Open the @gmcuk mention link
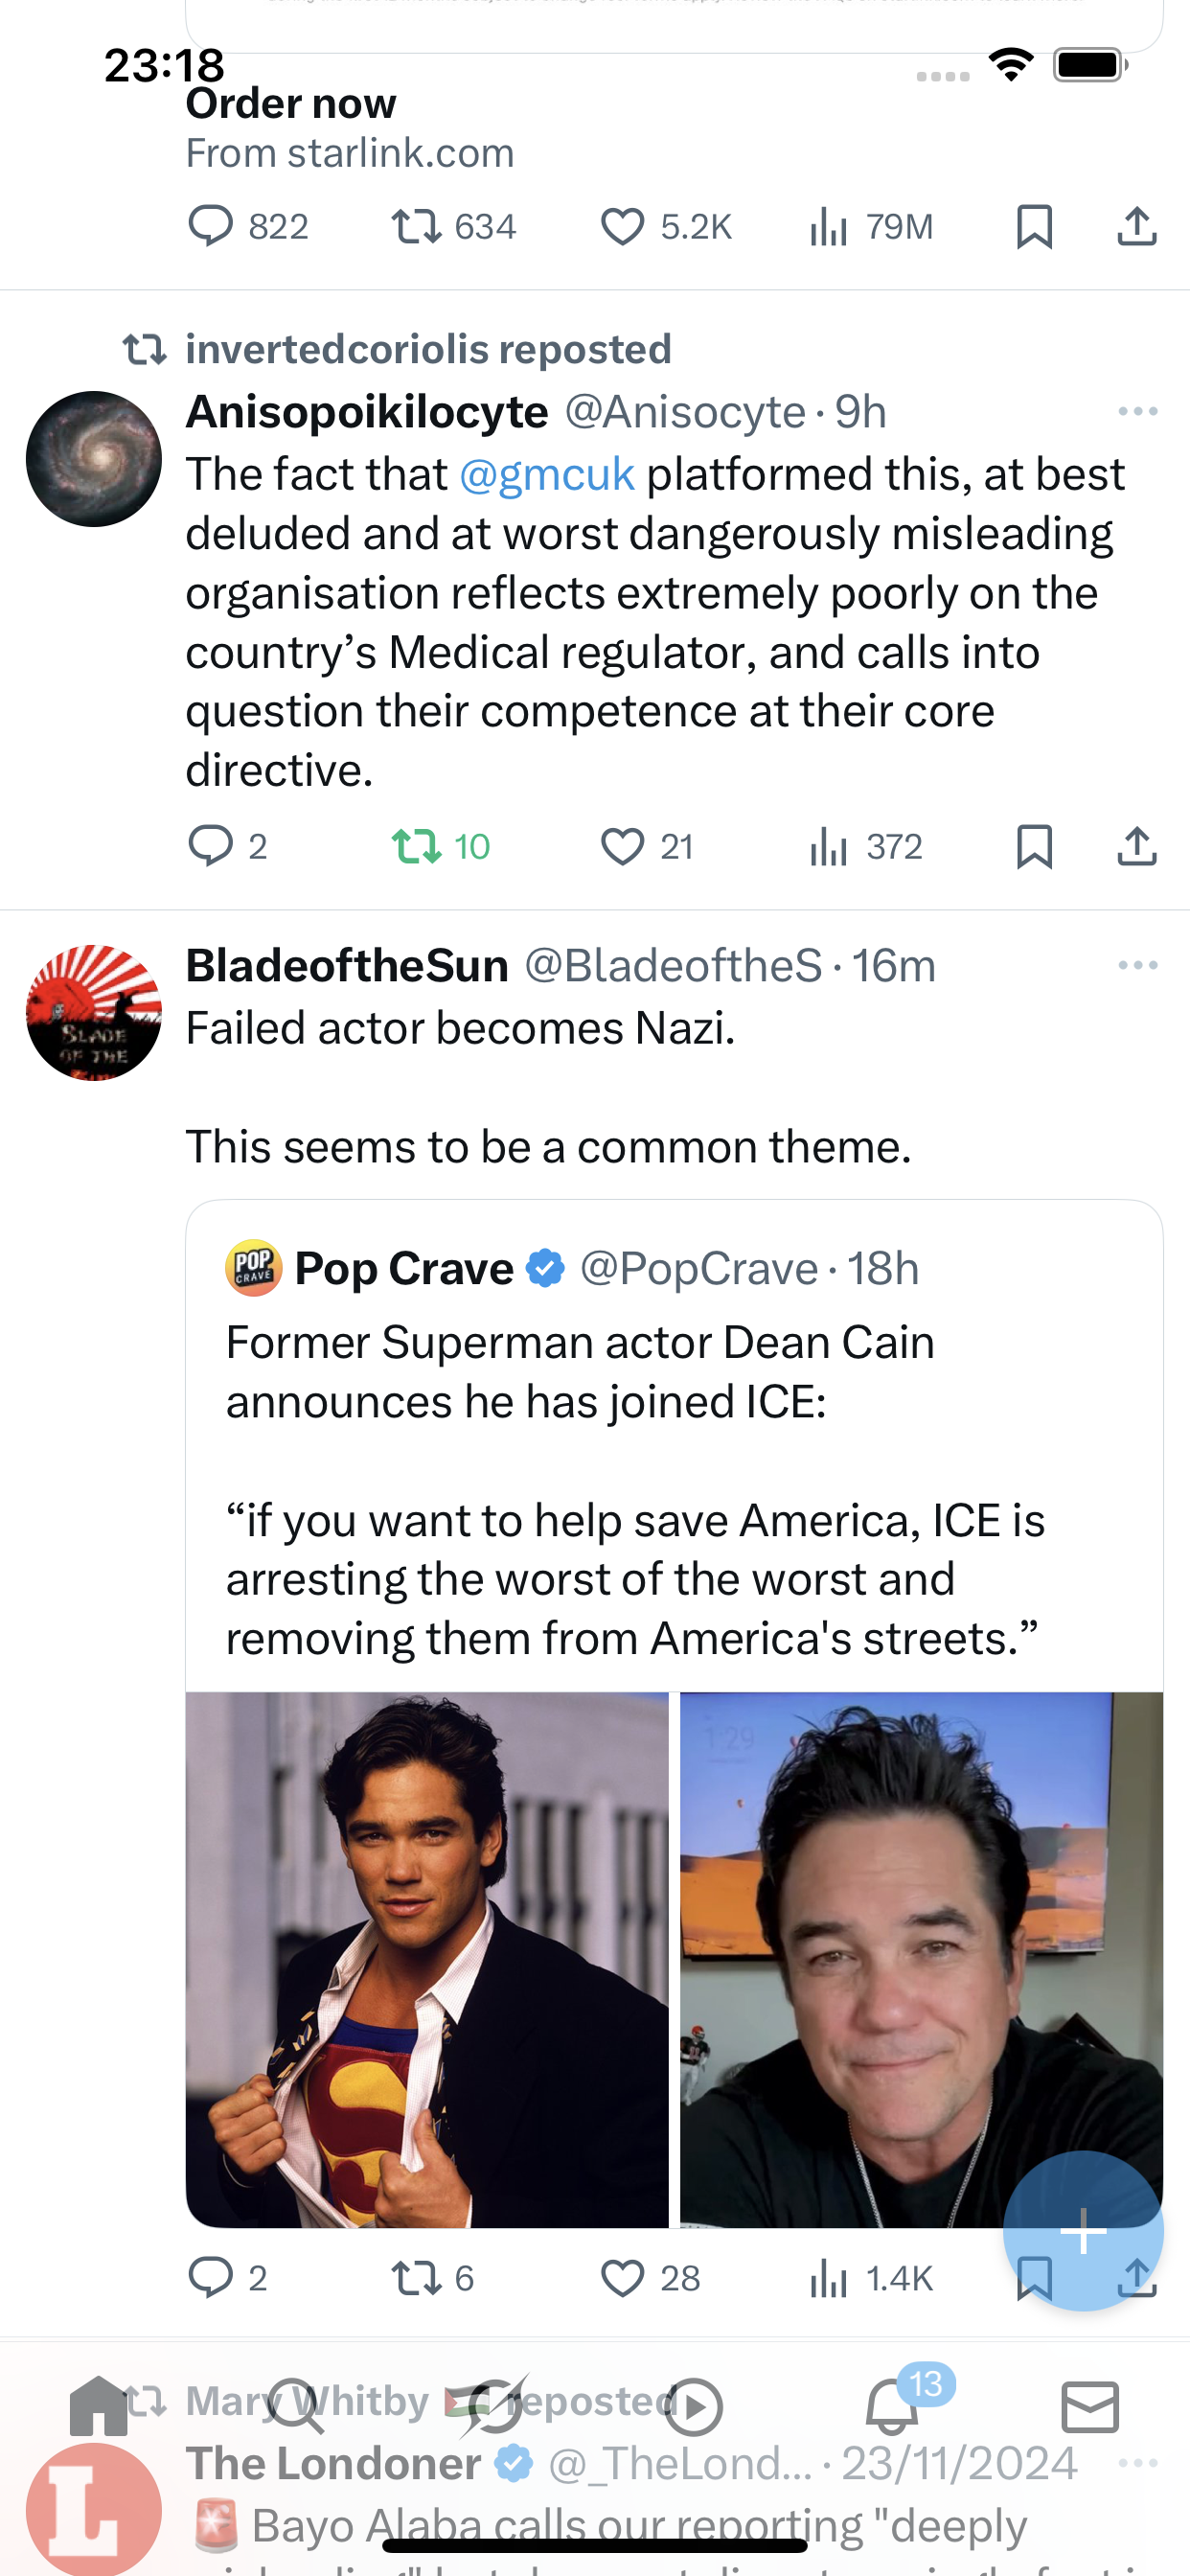This screenshot has width=1190, height=2576. click(x=547, y=474)
